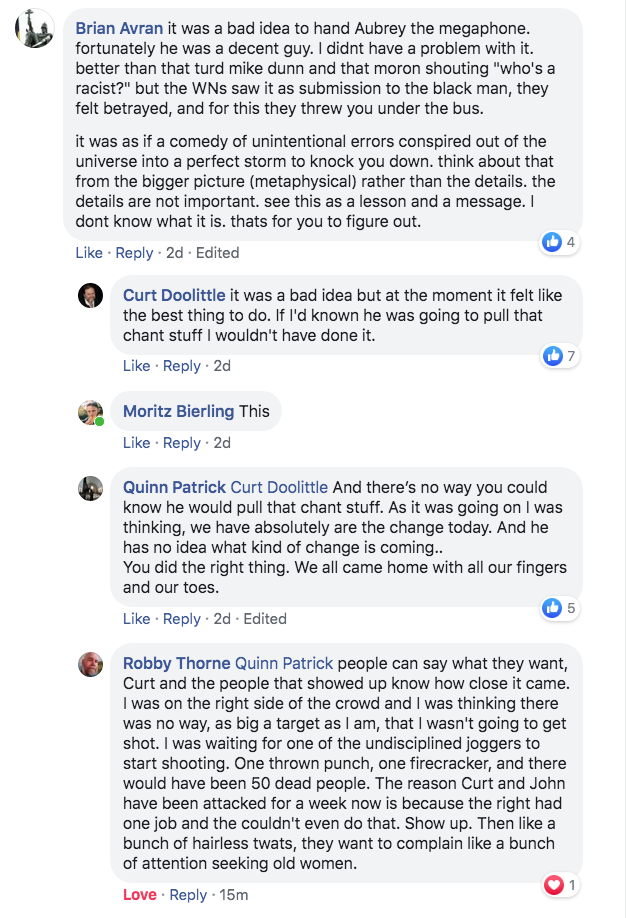View 5 like reactions on Quinn's comment
The width and height of the screenshot is (626, 918).
click(x=558, y=607)
